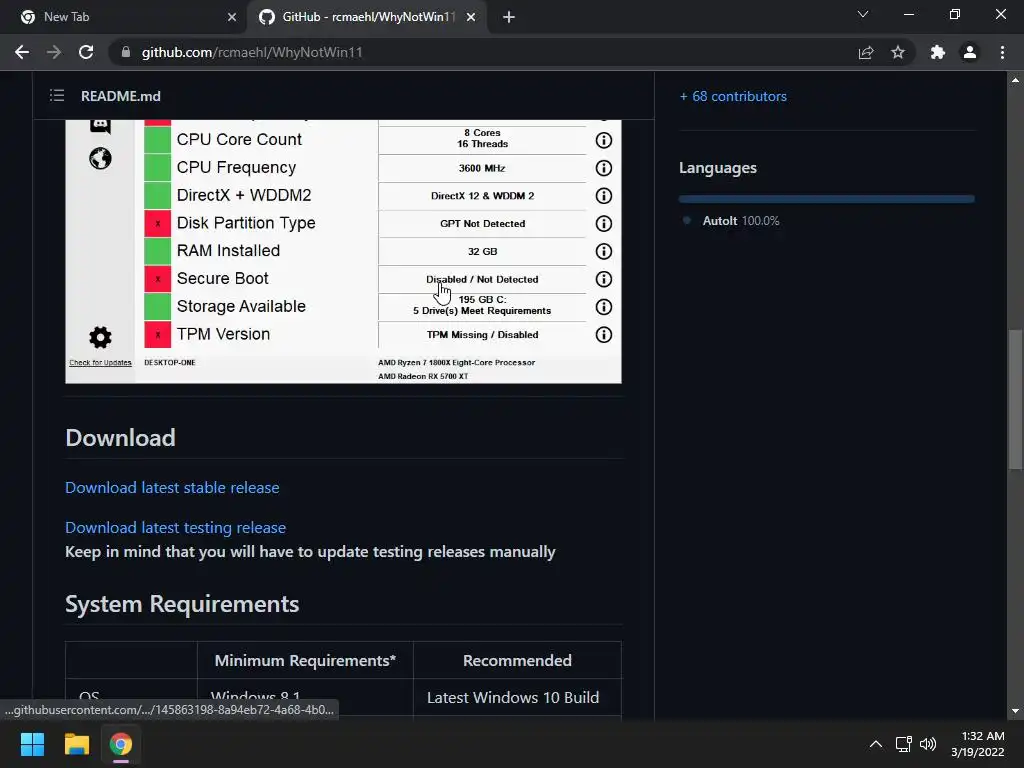Show hidden system tray icons

[x=876, y=744]
